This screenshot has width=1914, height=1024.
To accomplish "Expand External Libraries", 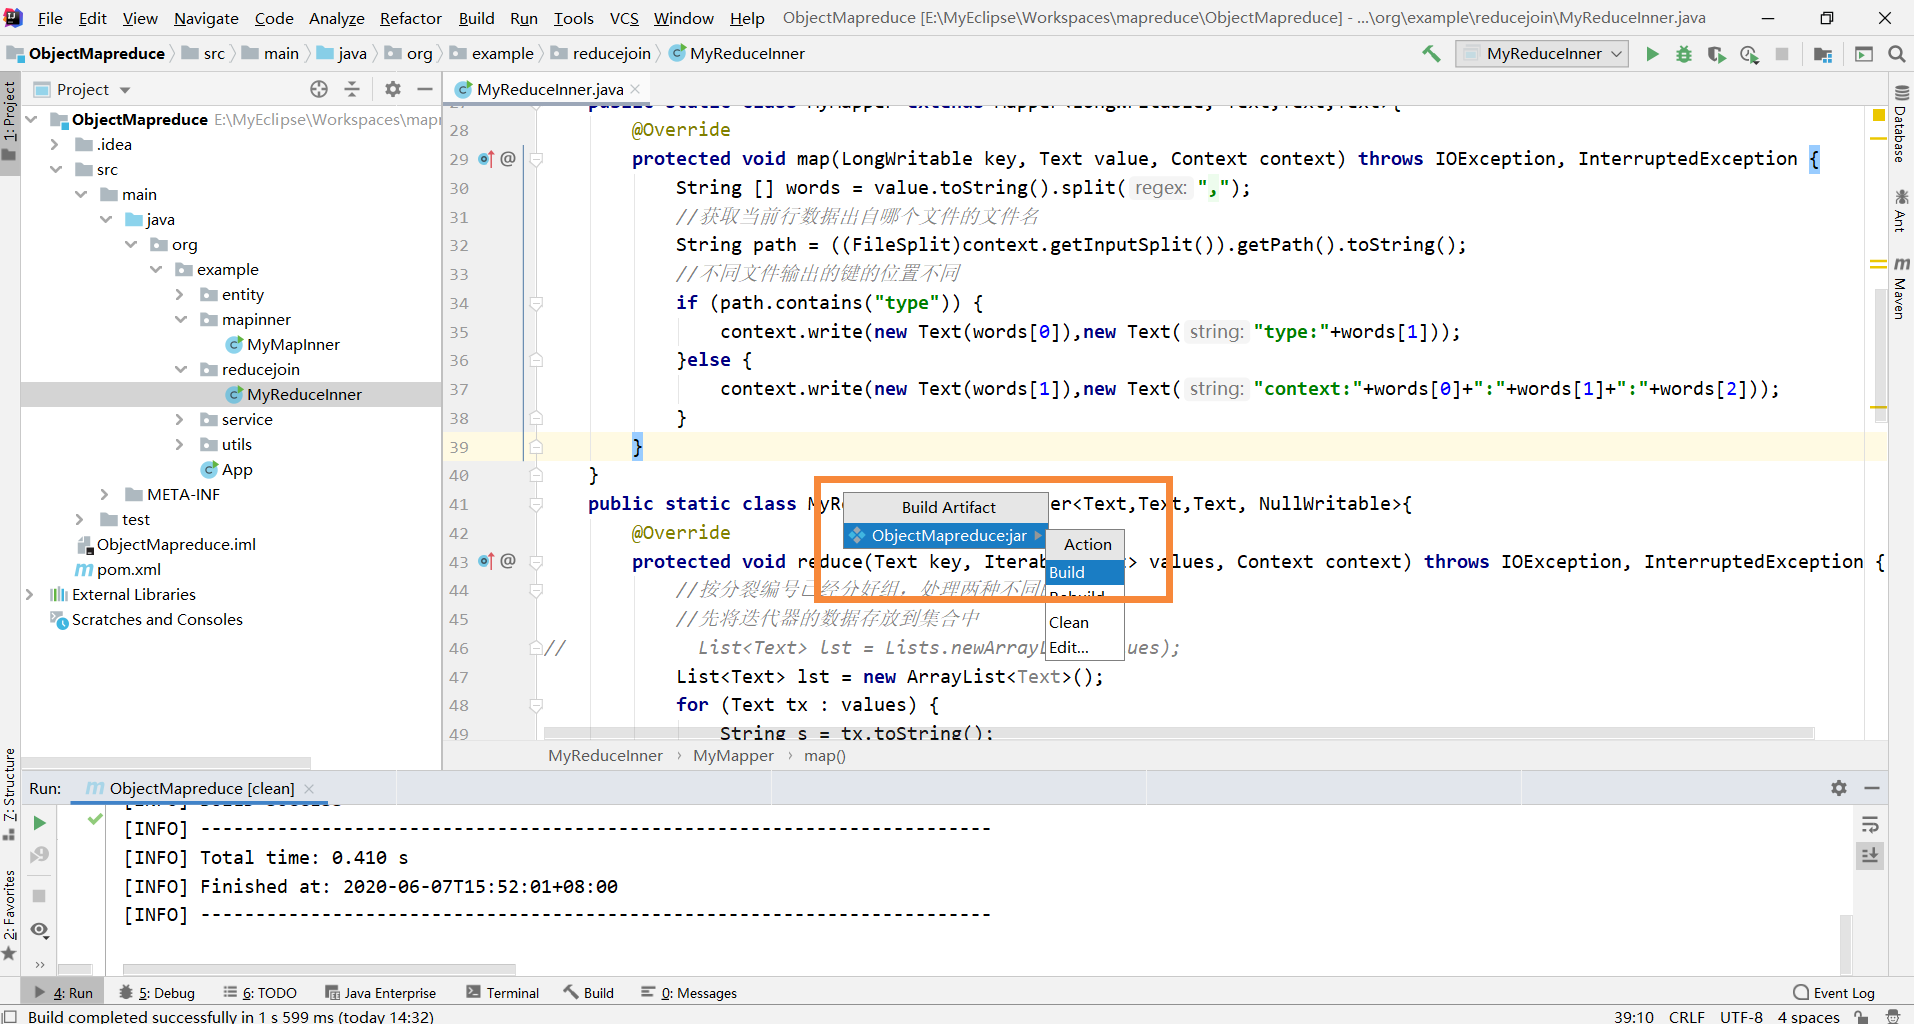I will [30, 595].
